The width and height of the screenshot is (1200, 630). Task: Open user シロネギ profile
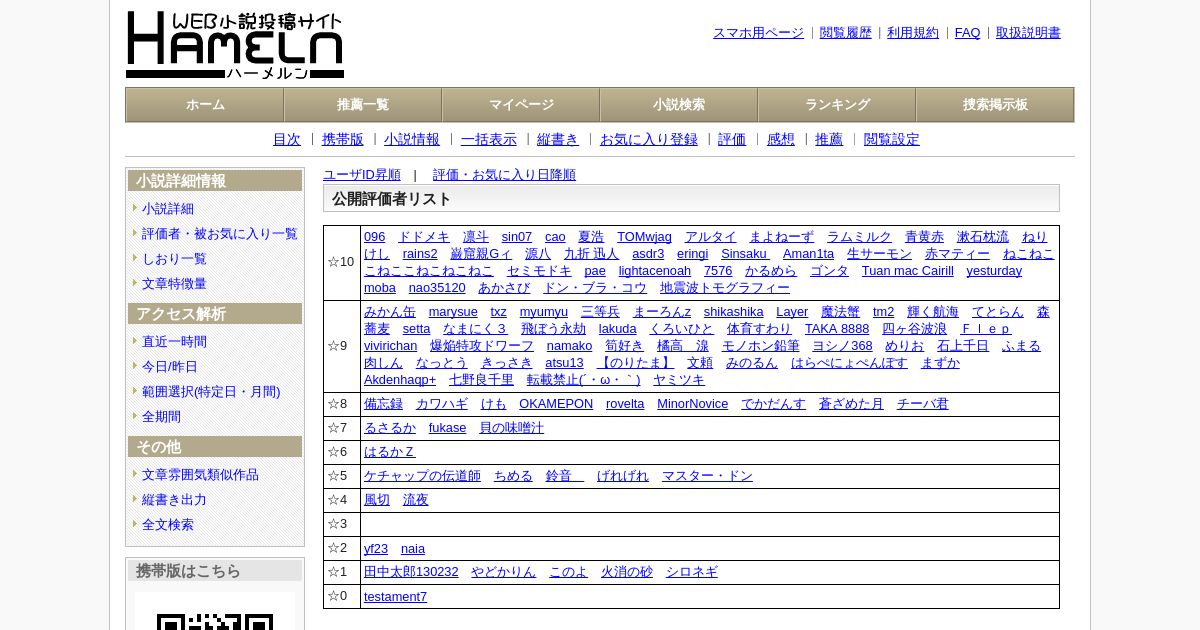point(692,573)
